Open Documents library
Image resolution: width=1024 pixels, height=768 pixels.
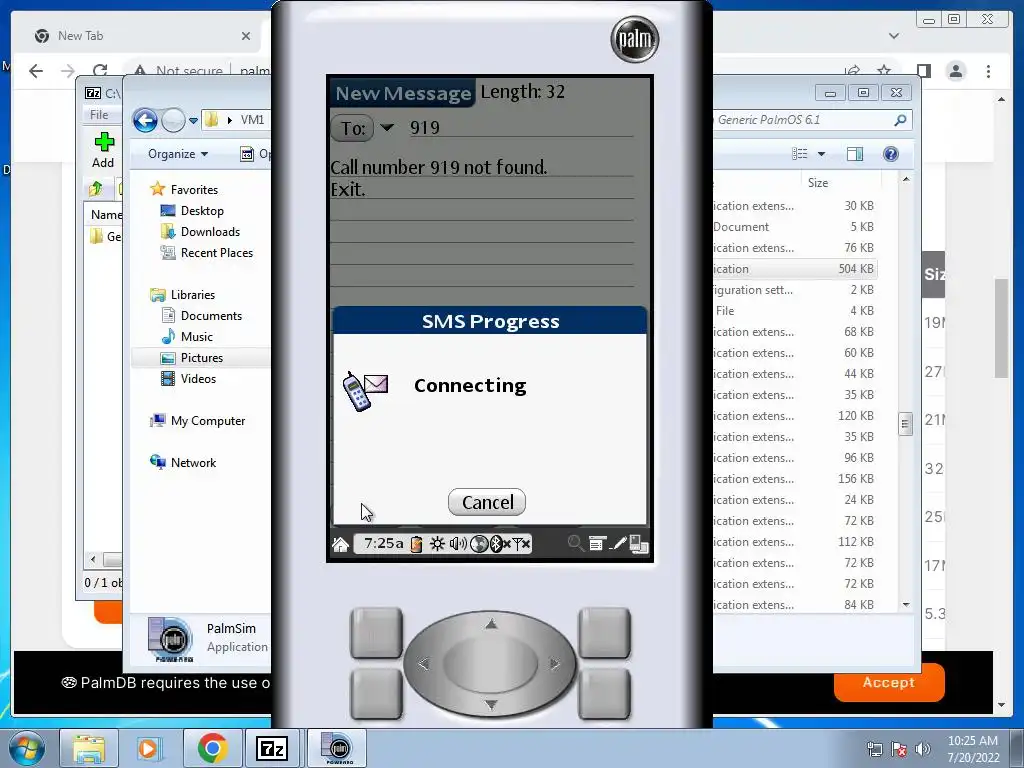(x=211, y=315)
